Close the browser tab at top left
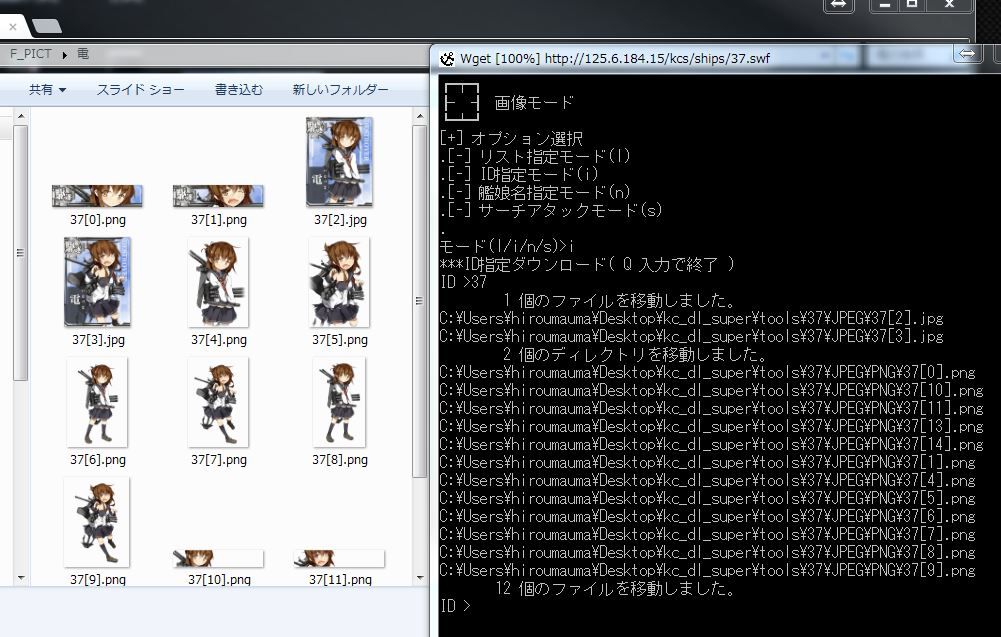 (13, 27)
